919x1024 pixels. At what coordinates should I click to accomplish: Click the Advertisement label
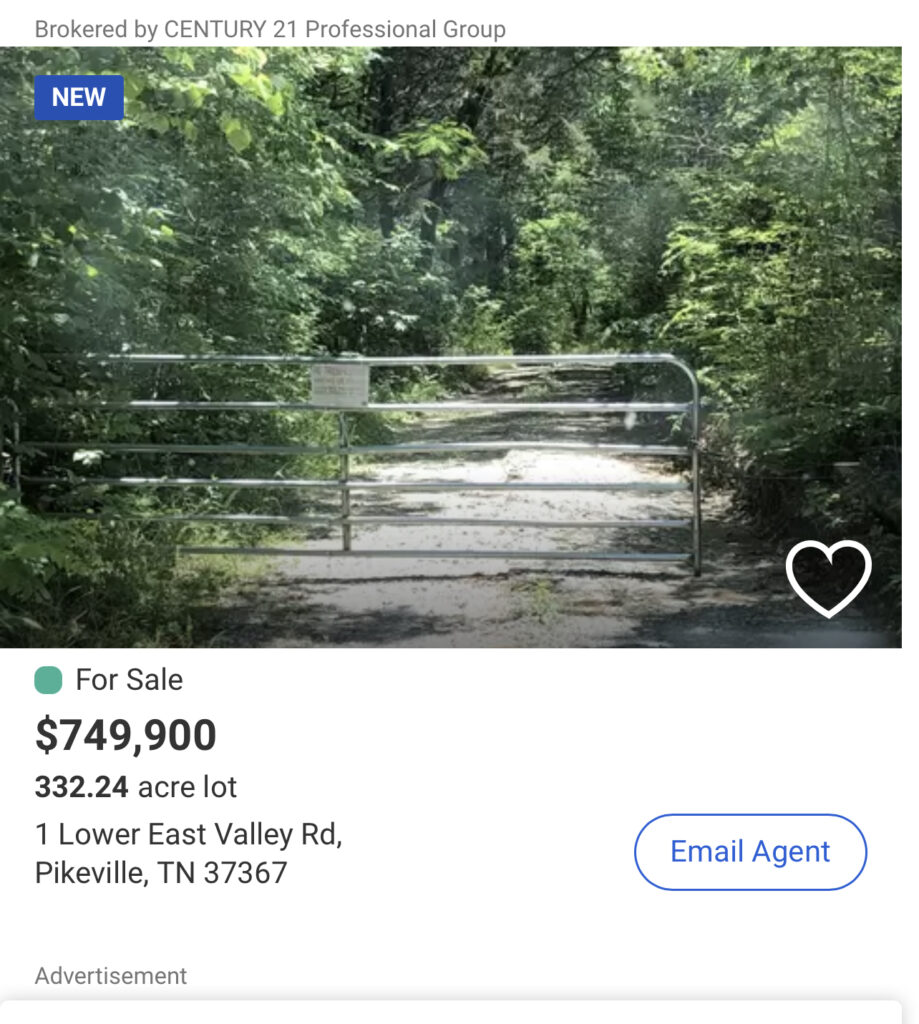111,975
